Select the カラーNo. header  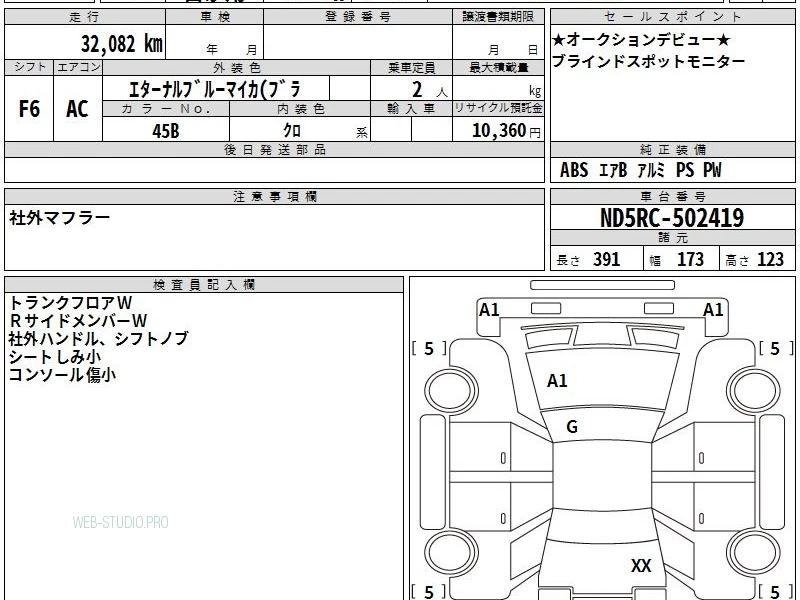point(166,109)
